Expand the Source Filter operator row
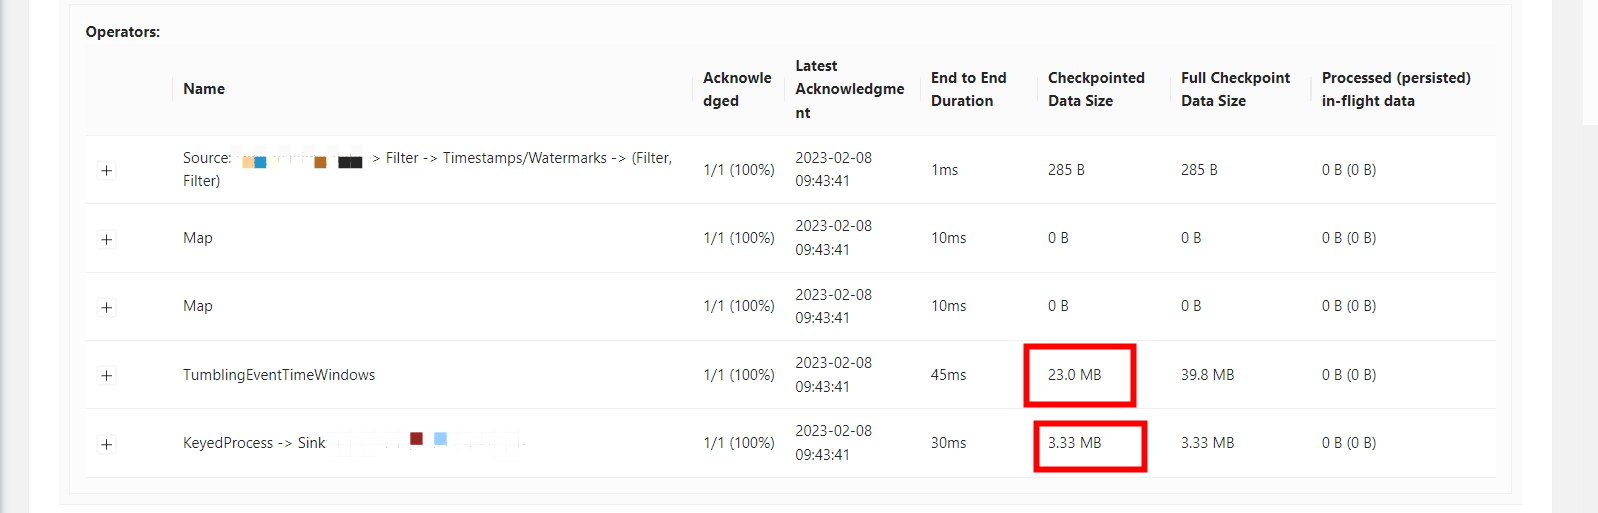This screenshot has height=513, width=1598. (x=107, y=171)
